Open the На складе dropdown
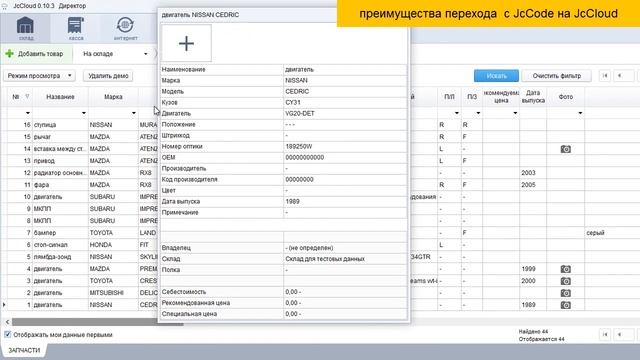 coord(115,54)
